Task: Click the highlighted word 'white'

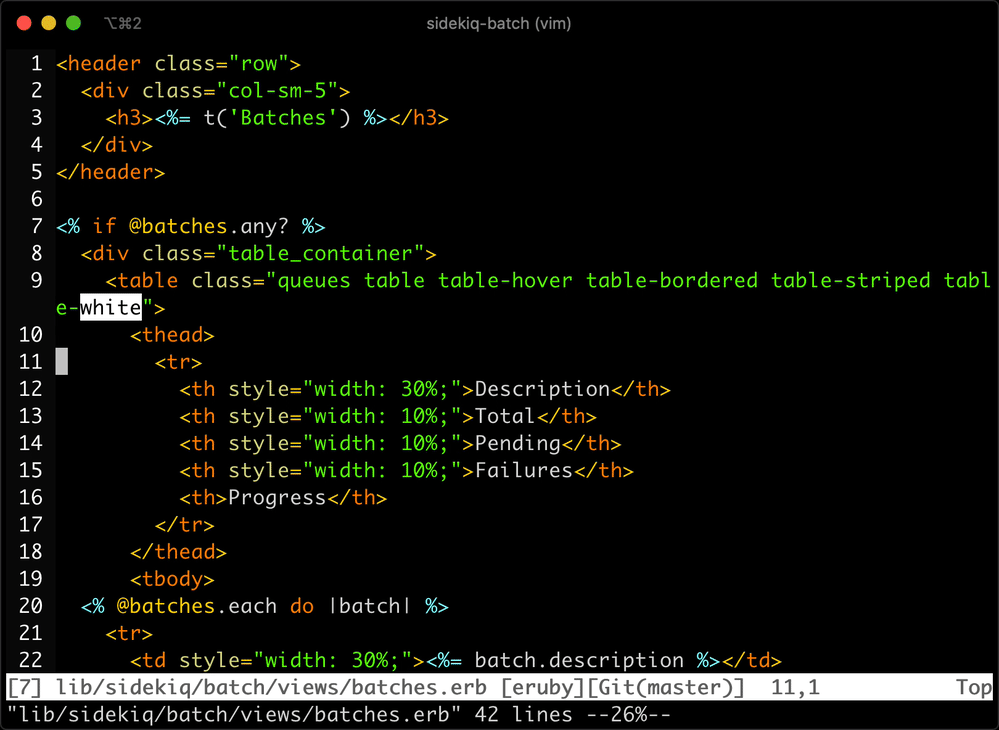Action: pyautogui.click(x=111, y=308)
